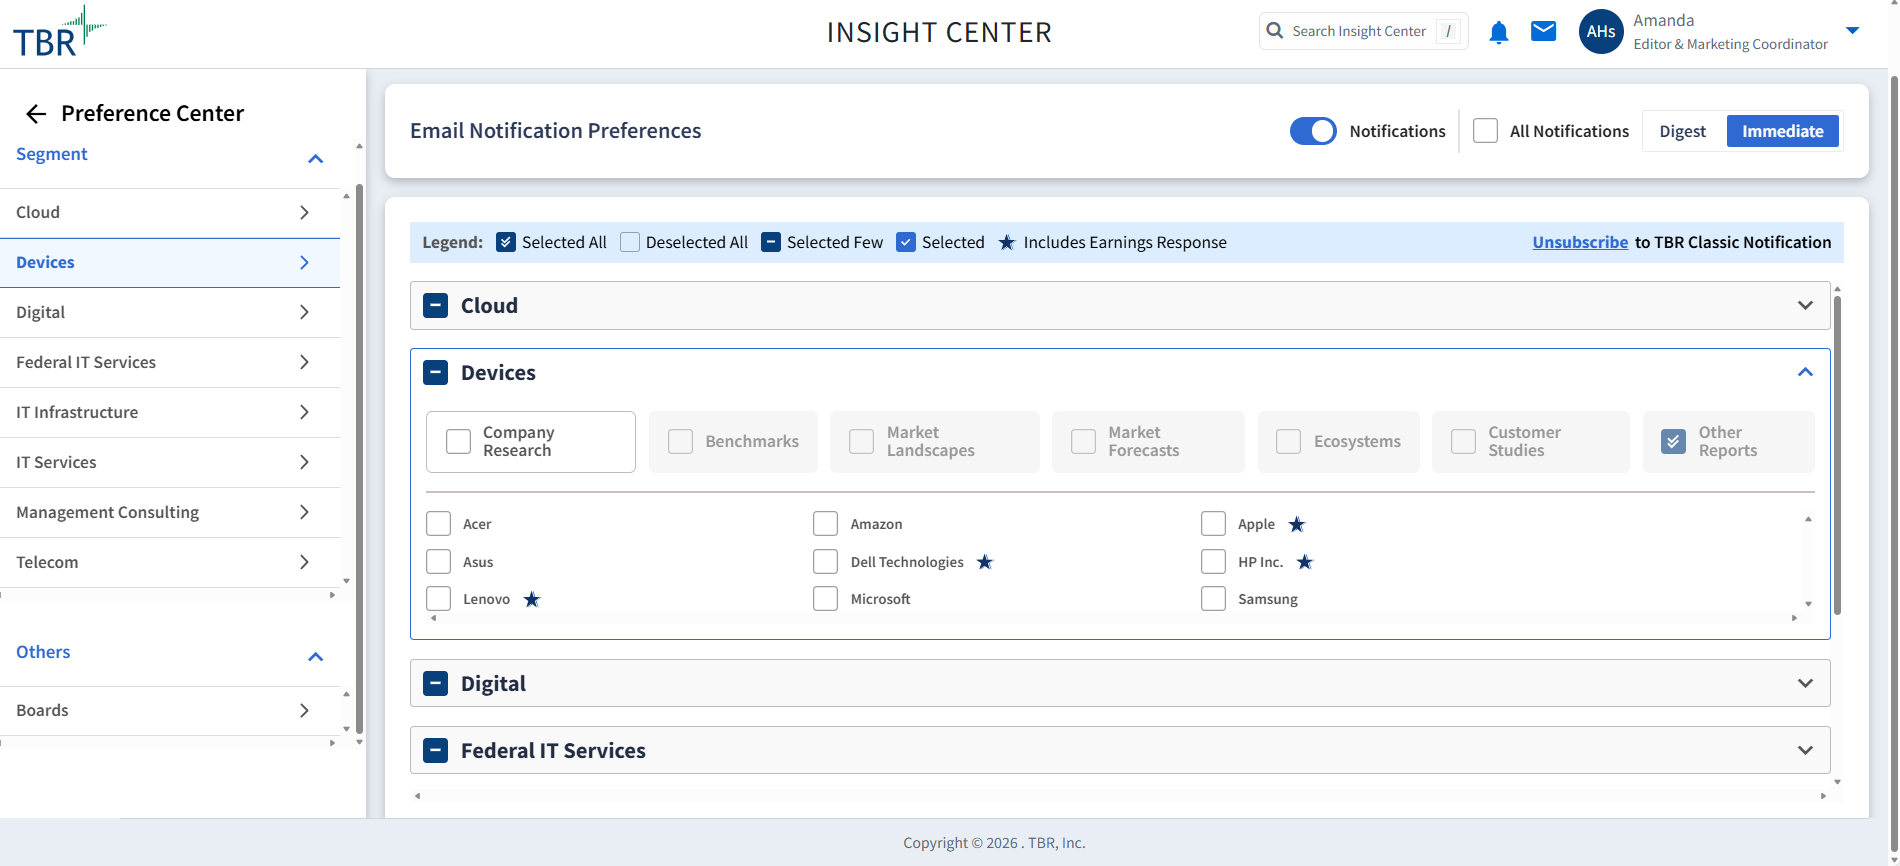Tick the Lenovo checkbox
The image size is (1900, 866).
pos(438,599)
